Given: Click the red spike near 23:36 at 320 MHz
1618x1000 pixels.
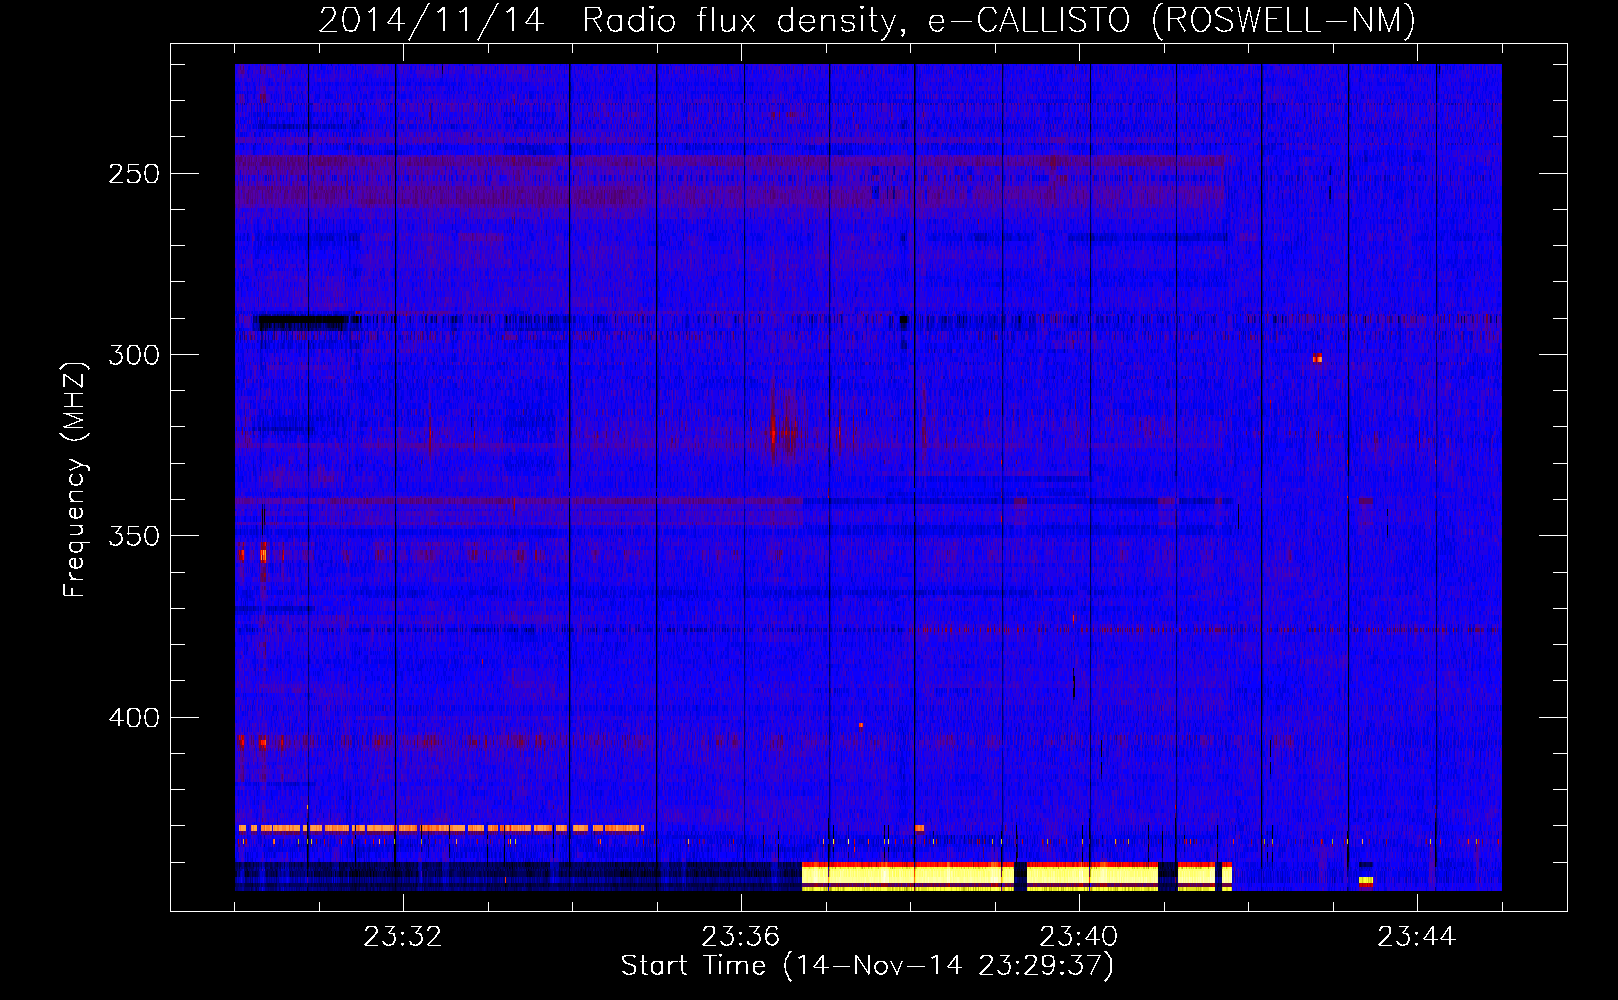Looking at the screenshot, I should coord(773,432).
